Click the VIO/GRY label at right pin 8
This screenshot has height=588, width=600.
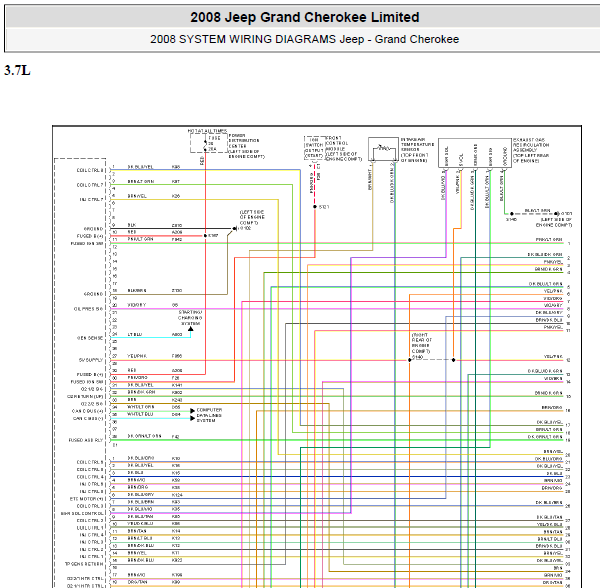(553, 305)
